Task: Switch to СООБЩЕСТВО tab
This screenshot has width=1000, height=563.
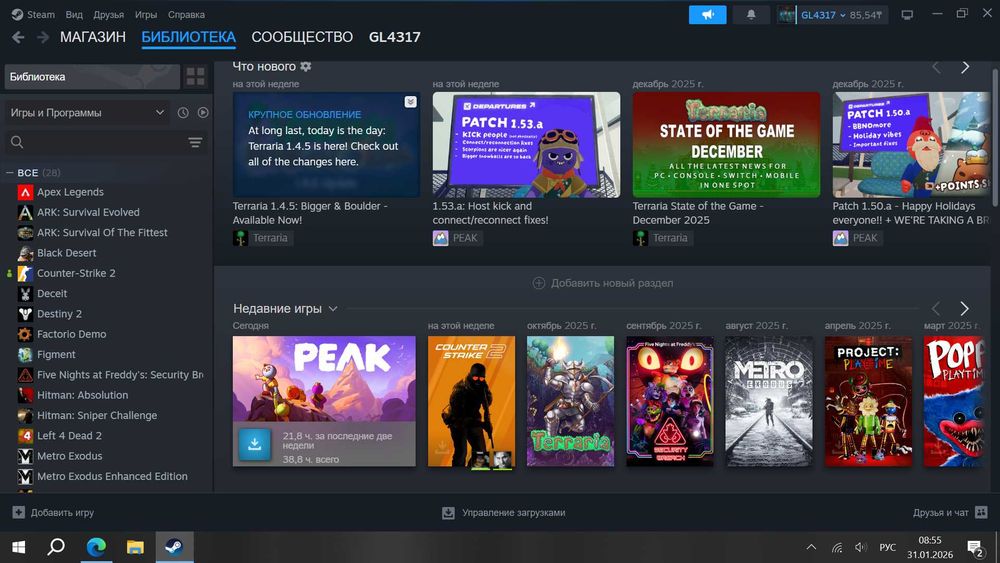Action: click(302, 37)
